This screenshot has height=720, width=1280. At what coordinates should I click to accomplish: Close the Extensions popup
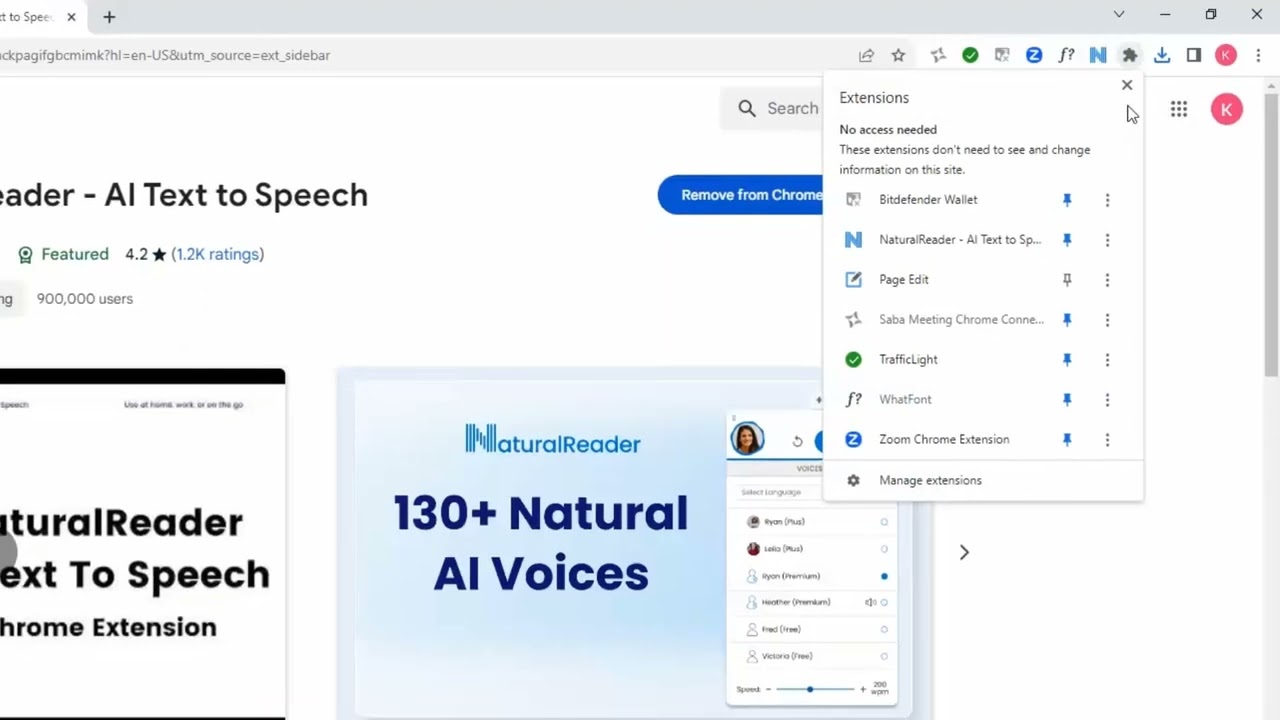pyautogui.click(x=1127, y=85)
